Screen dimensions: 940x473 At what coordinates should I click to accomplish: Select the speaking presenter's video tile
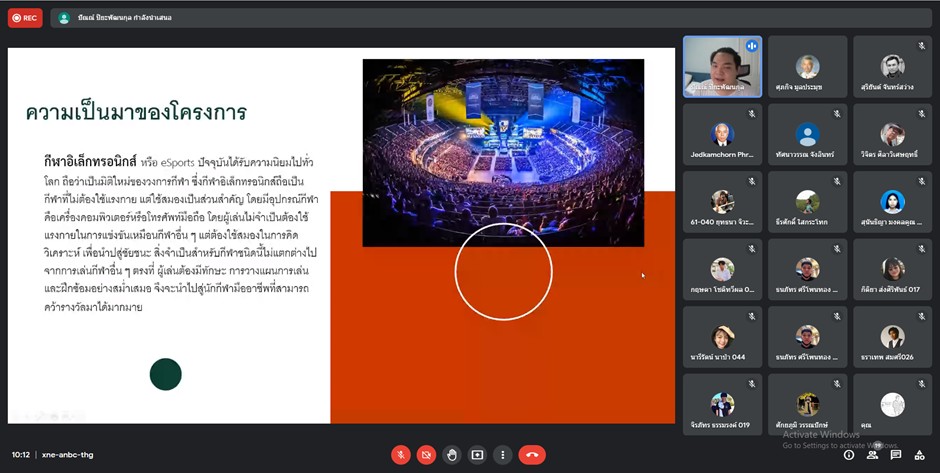click(722, 67)
